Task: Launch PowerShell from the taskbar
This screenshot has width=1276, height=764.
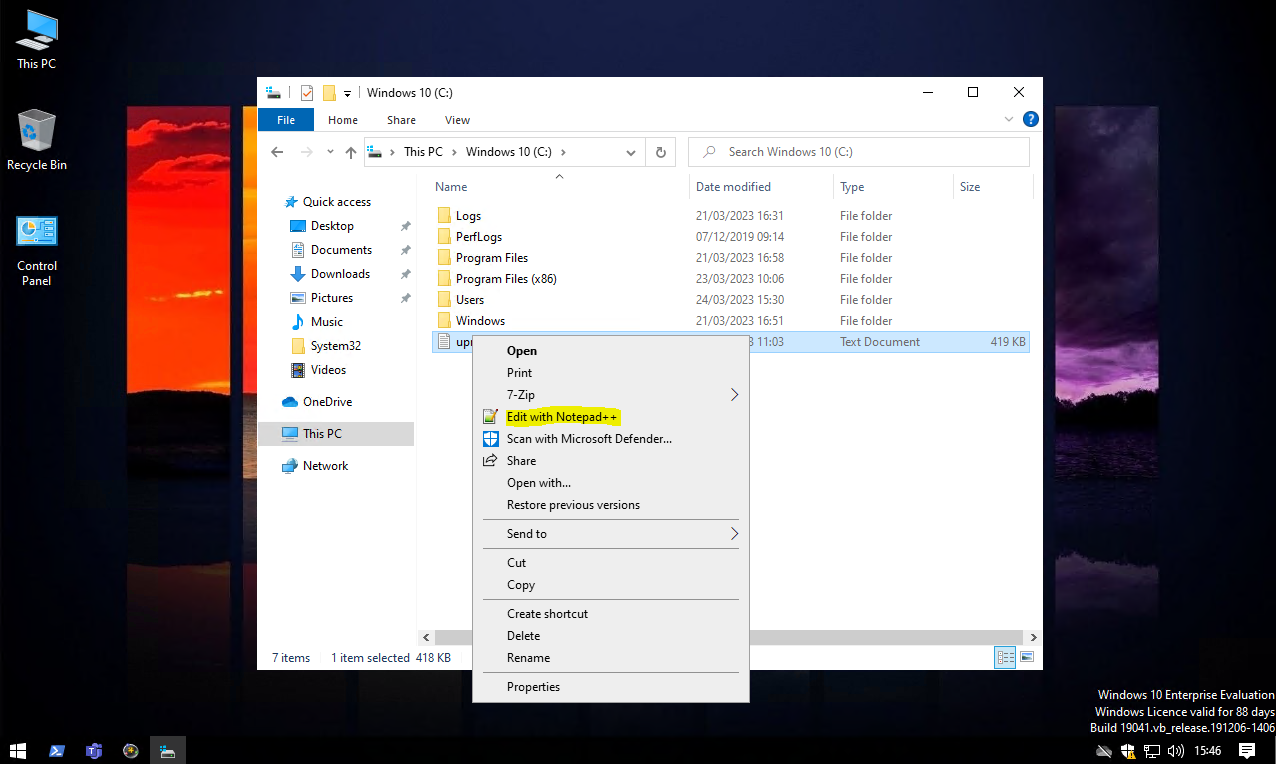Action: [x=57, y=750]
